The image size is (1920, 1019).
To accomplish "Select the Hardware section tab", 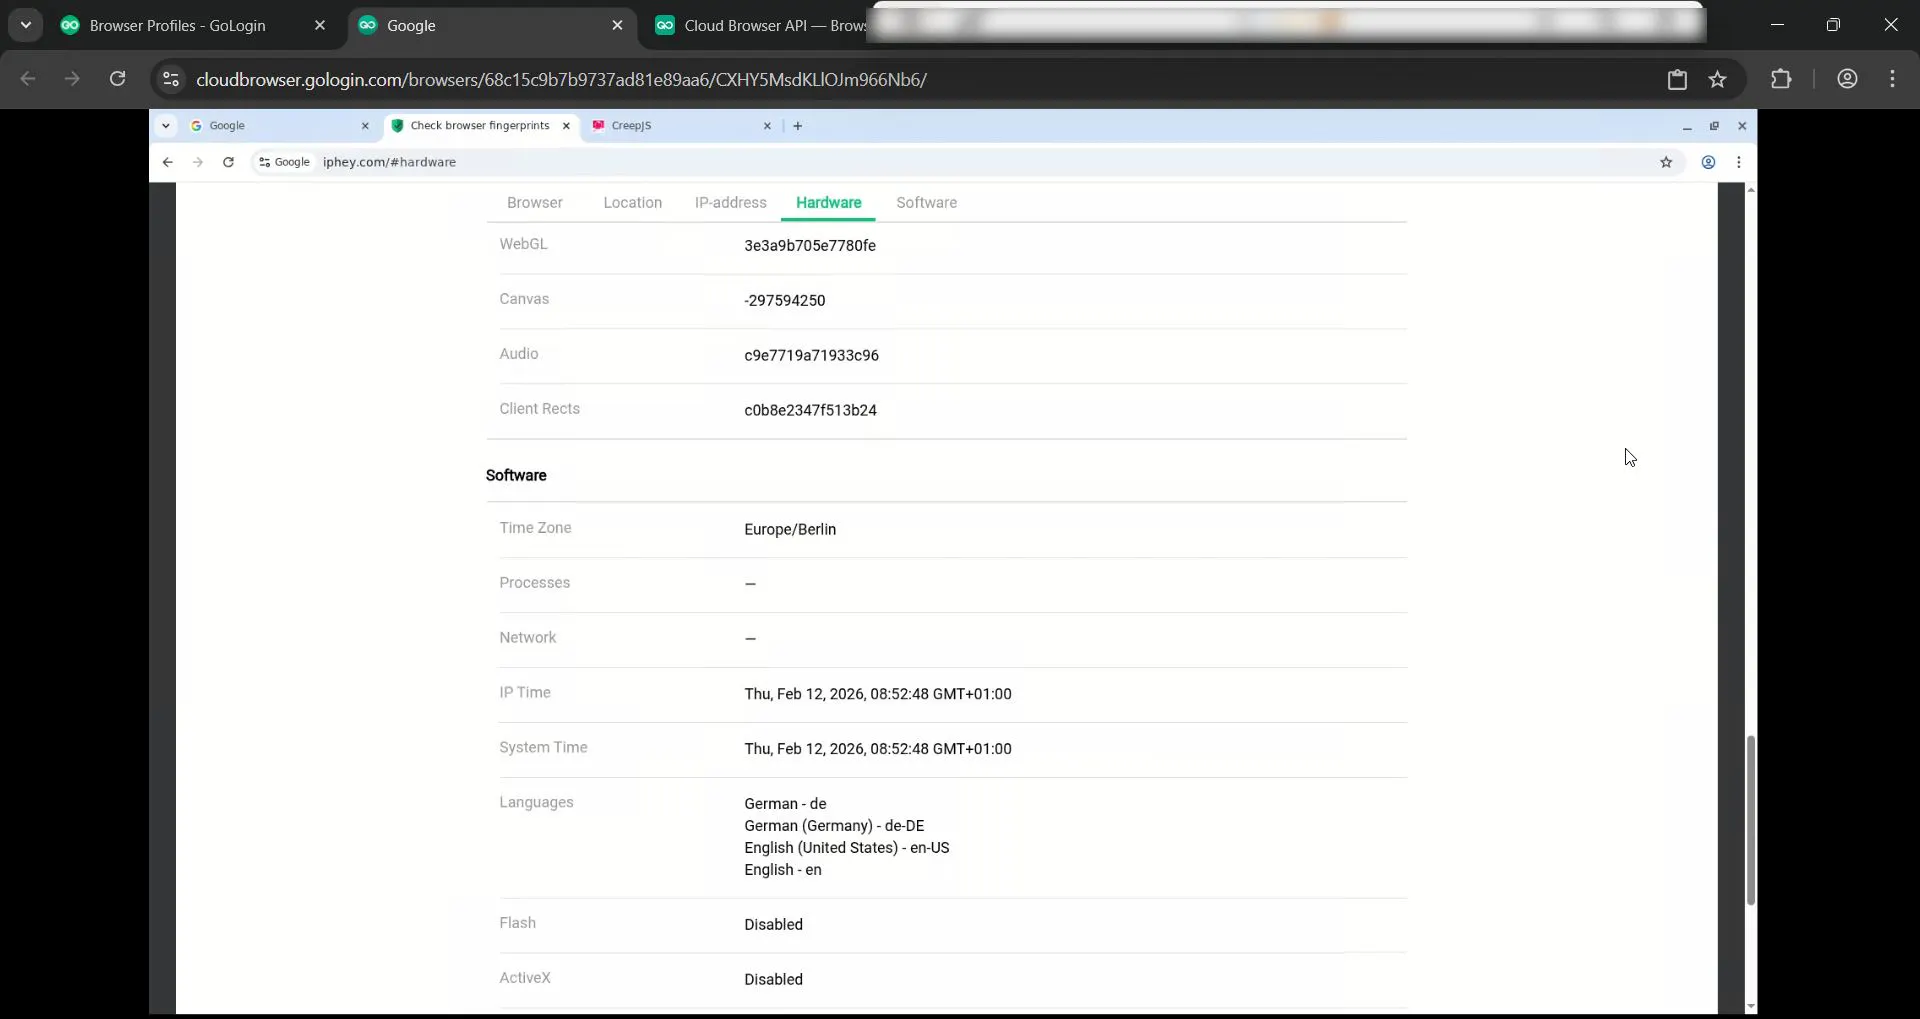I will coord(829,202).
